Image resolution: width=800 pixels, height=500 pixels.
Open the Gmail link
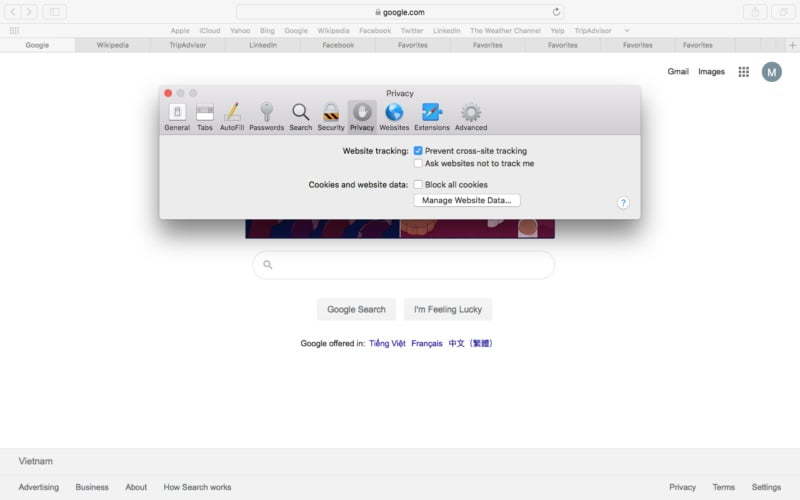[x=678, y=71]
